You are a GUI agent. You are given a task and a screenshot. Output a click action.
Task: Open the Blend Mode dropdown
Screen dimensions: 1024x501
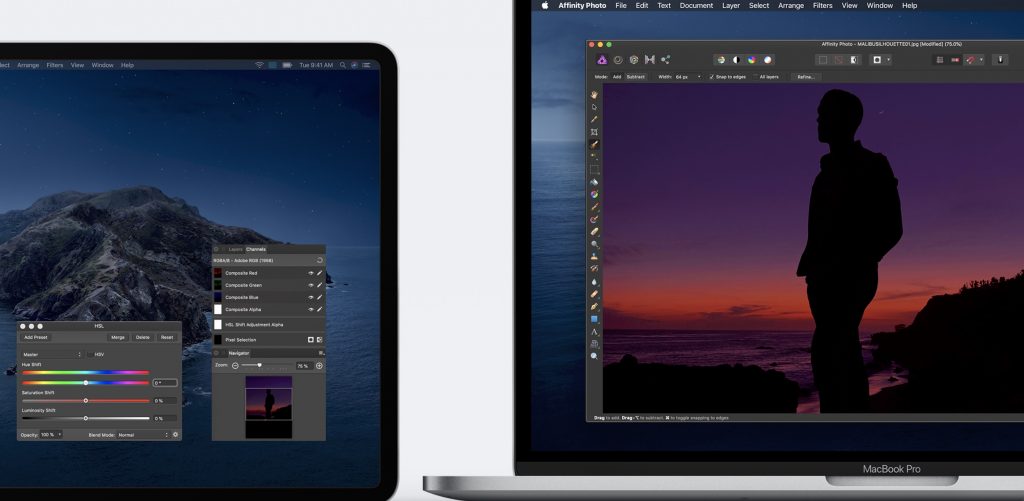point(142,435)
